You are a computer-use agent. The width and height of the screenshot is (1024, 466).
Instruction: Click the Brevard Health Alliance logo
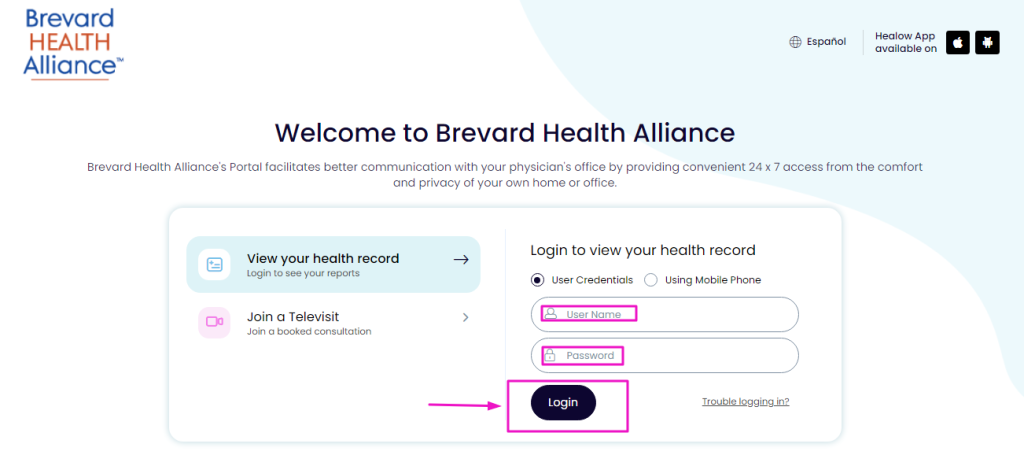coord(73,44)
